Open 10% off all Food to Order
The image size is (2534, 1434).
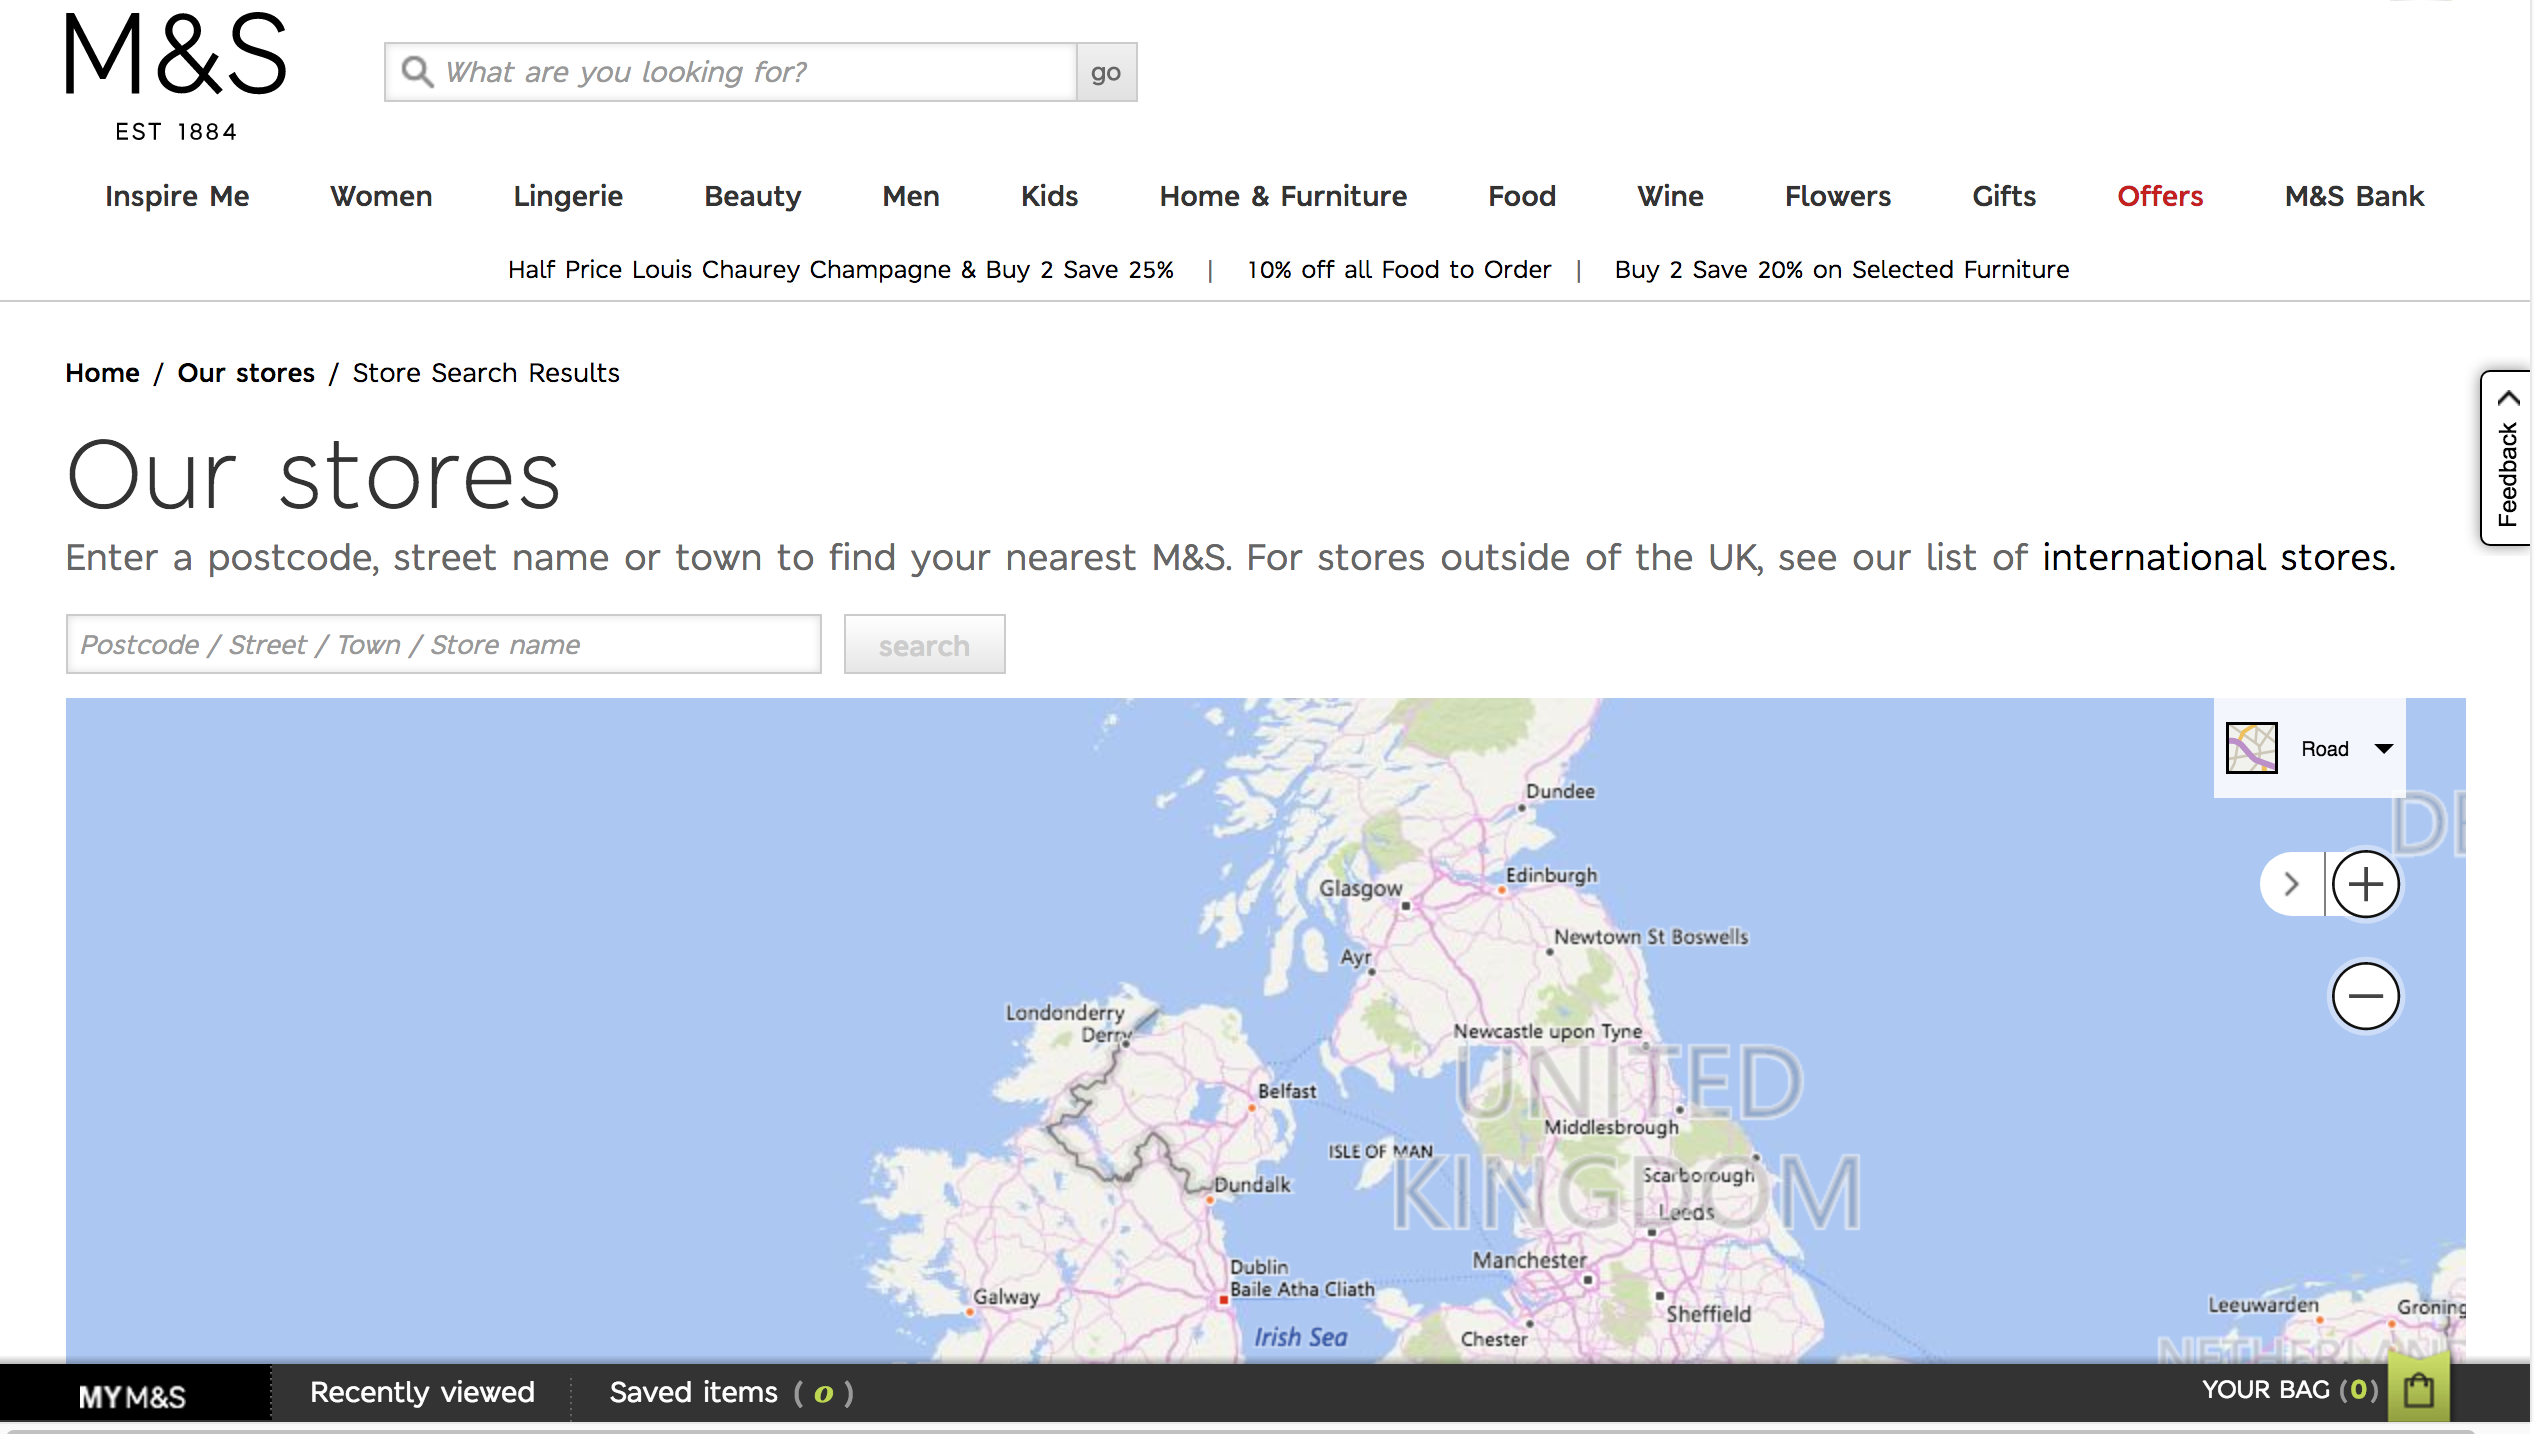click(1399, 270)
